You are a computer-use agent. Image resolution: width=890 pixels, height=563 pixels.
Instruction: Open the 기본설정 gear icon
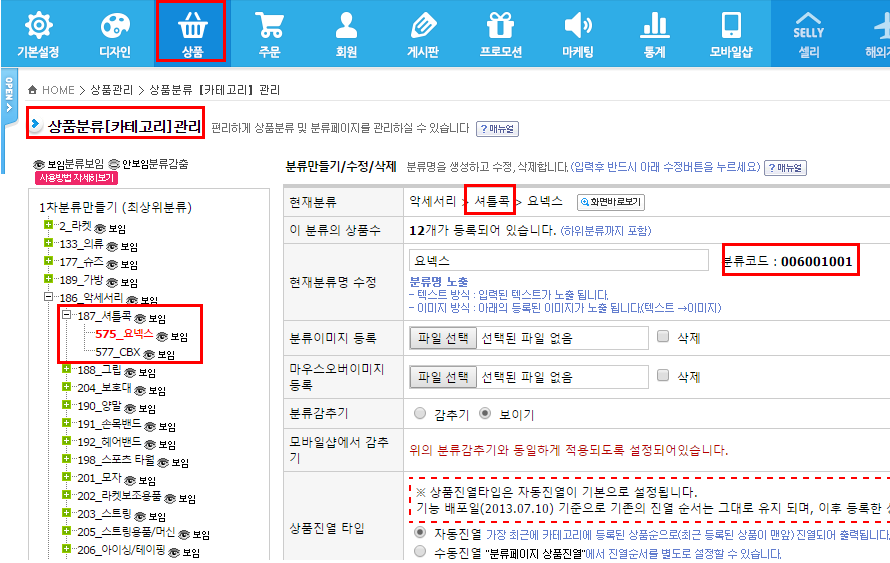click(39, 26)
